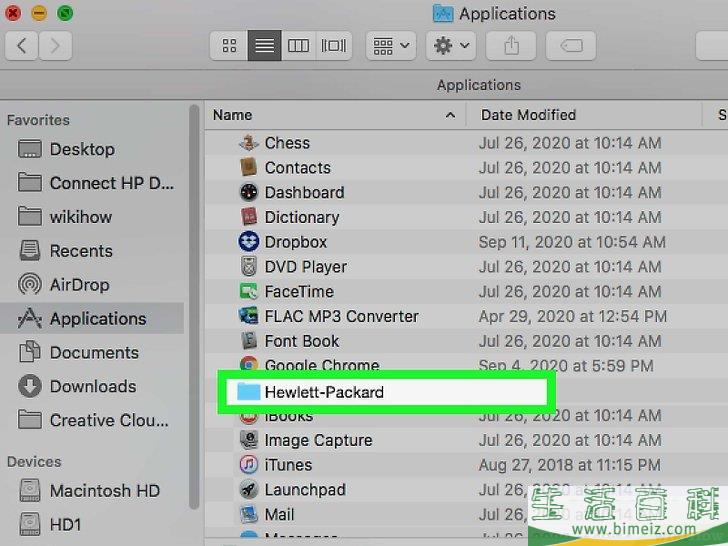Click FLAC MP3 Converter date Apr 29
The height and width of the screenshot is (546, 728).
[572, 316]
